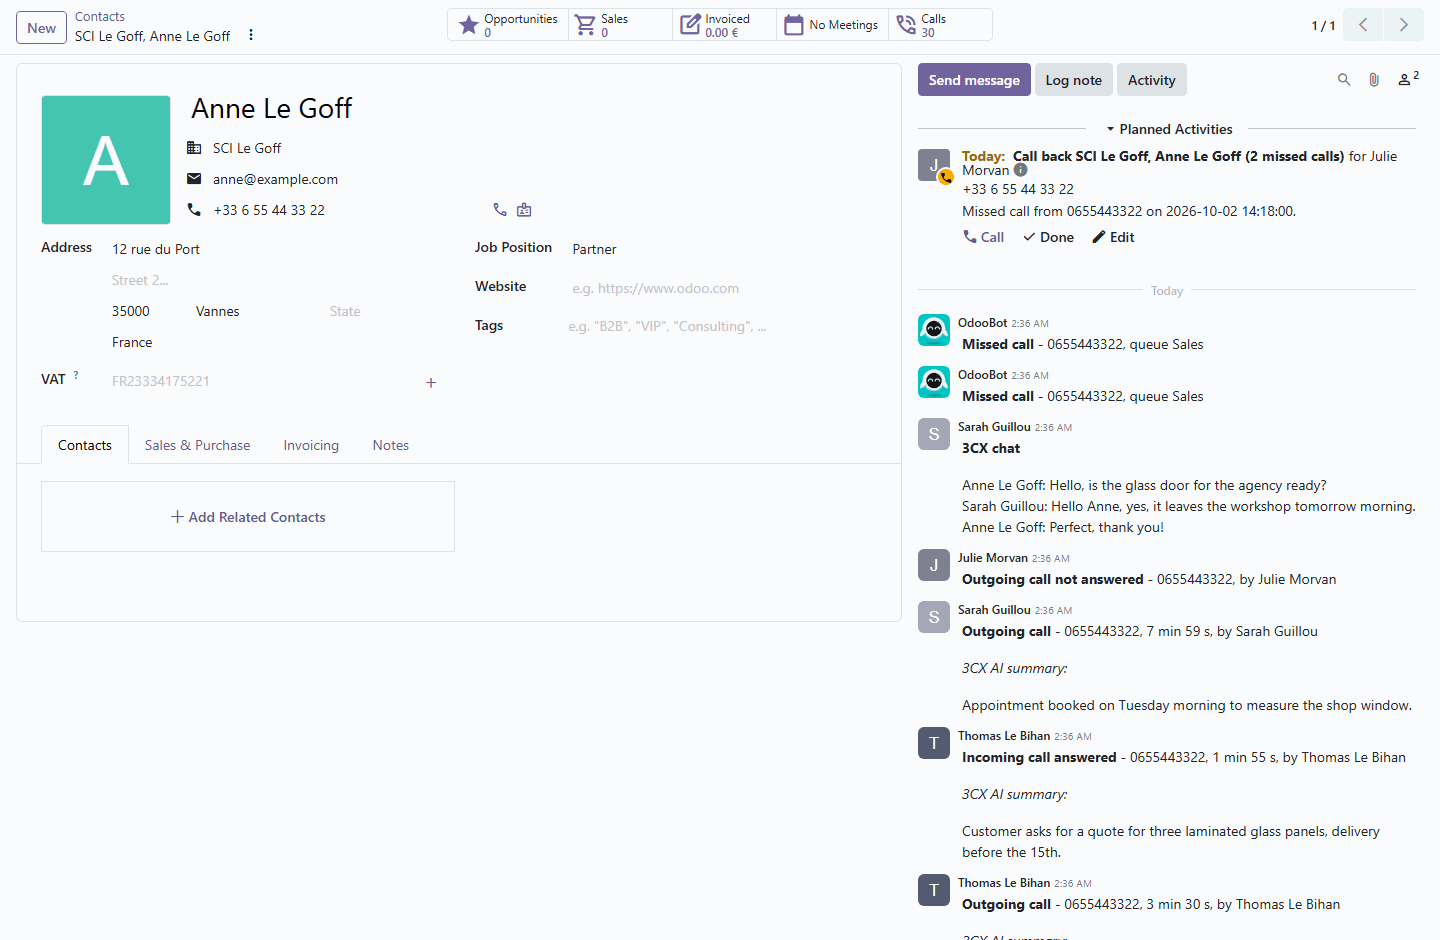The width and height of the screenshot is (1440, 940).
Task: Open the Opportunities stat button
Action: [508, 25]
